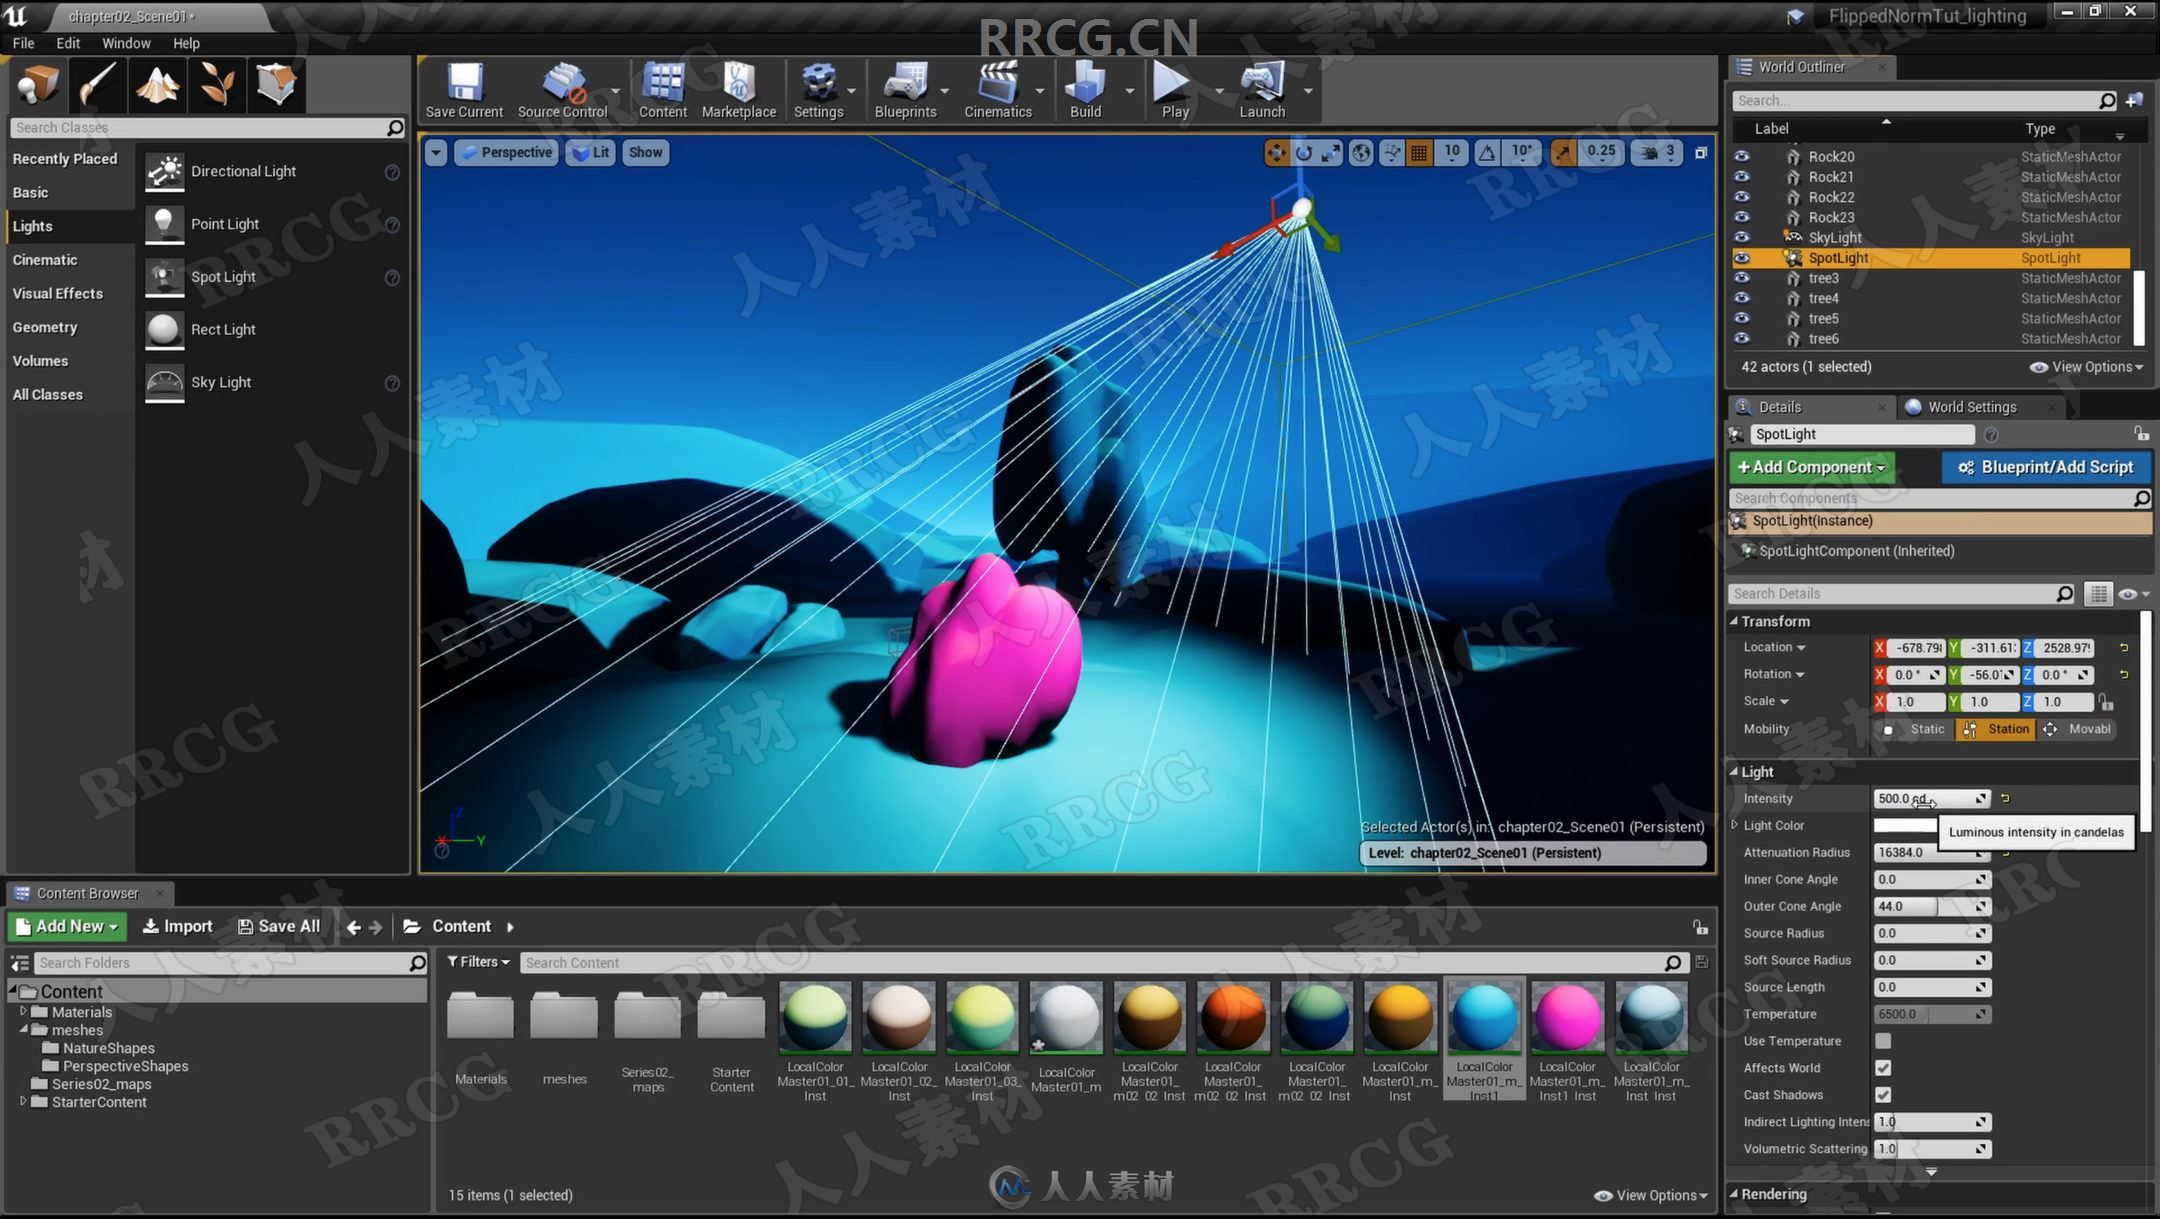The height and width of the screenshot is (1219, 2160).
Task: Select the Rect Light tool
Action: point(223,328)
